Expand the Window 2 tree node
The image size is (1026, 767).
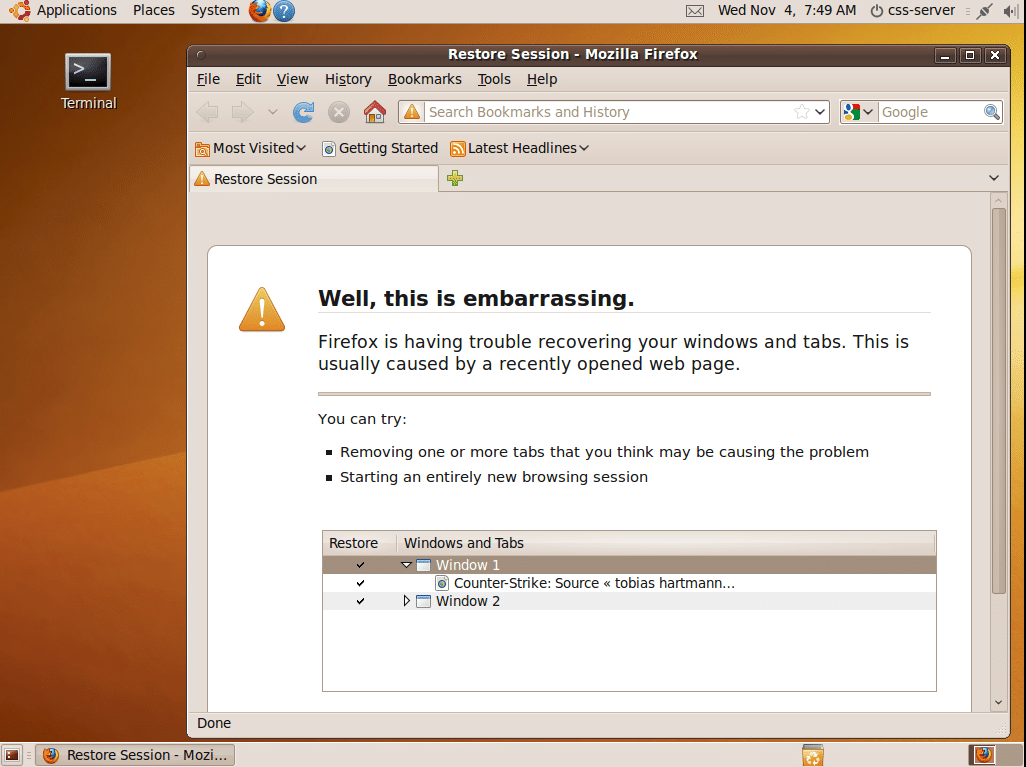coord(406,601)
